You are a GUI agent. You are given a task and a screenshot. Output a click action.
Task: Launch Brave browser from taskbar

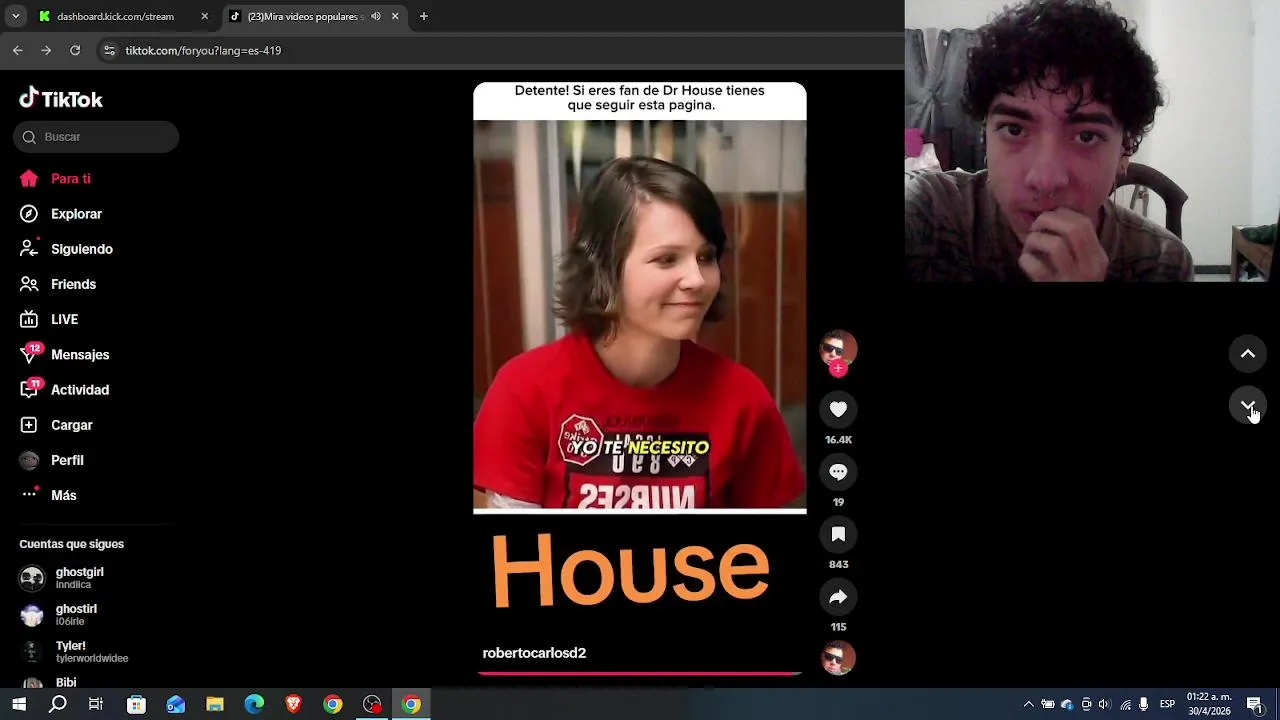click(293, 704)
